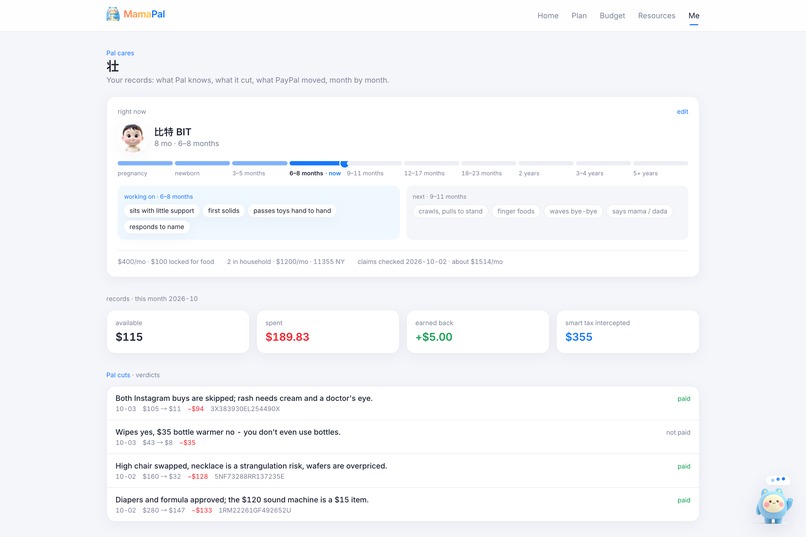
Task: Click the 'finger foods' chip
Action: (x=516, y=211)
